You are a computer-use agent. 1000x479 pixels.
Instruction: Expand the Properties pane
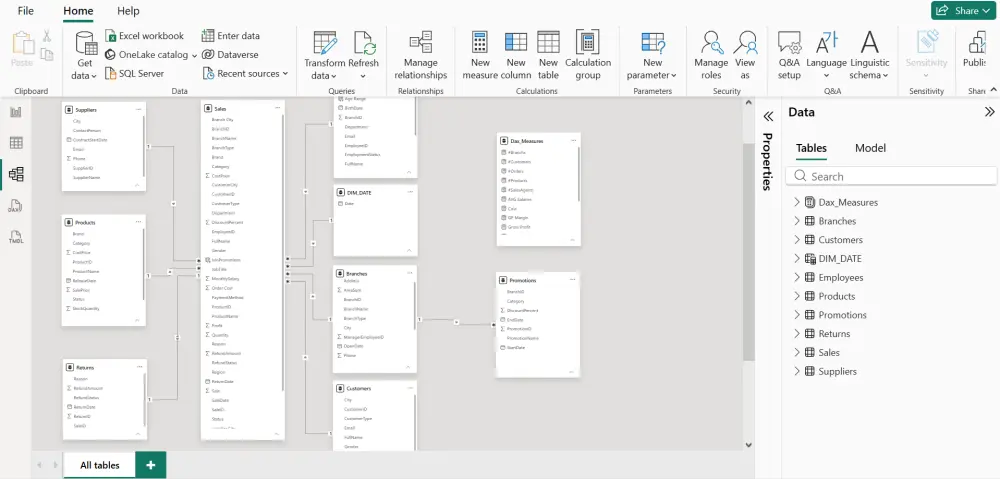coord(768,116)
